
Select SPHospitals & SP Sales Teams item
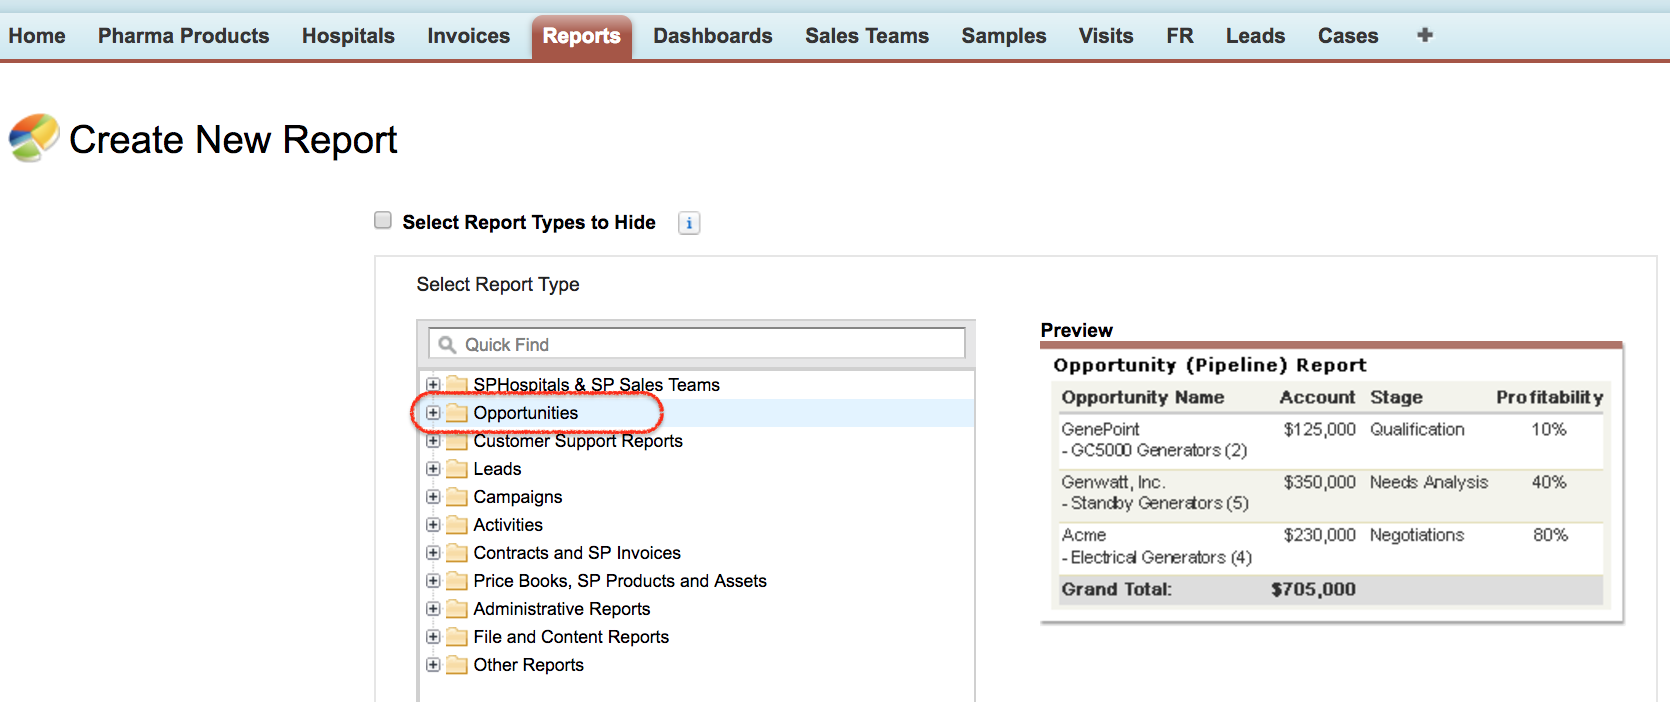tap(596, 385)
